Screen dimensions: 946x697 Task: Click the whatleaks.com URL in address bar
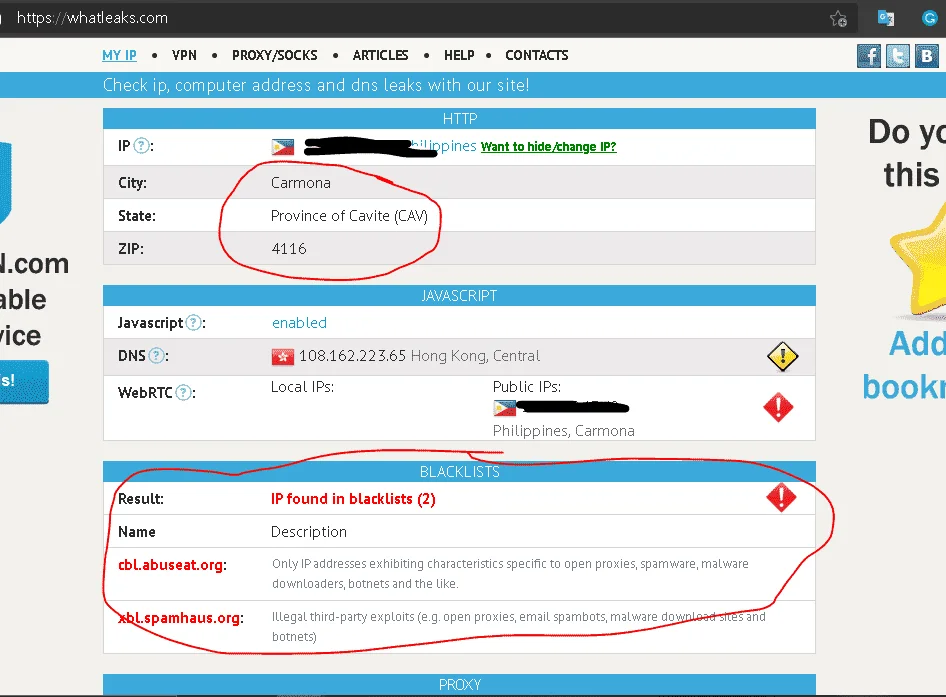92,18
